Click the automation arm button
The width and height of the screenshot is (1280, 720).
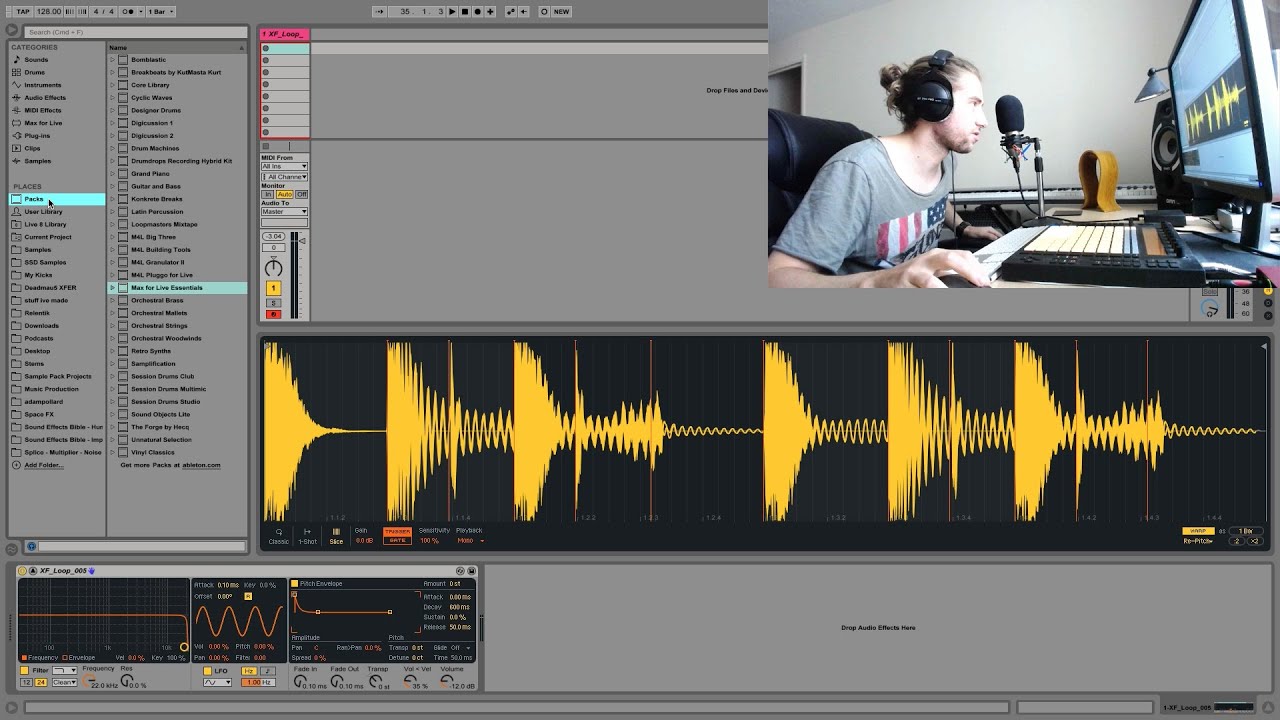tap(510, 11)
